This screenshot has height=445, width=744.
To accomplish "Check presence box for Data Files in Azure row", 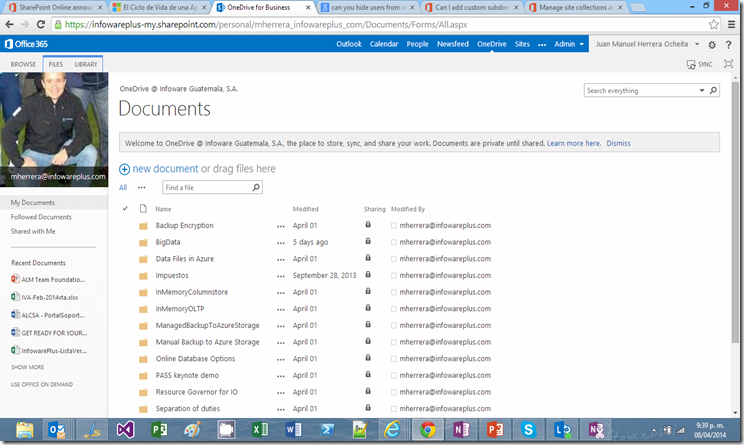I will (394, 259).
